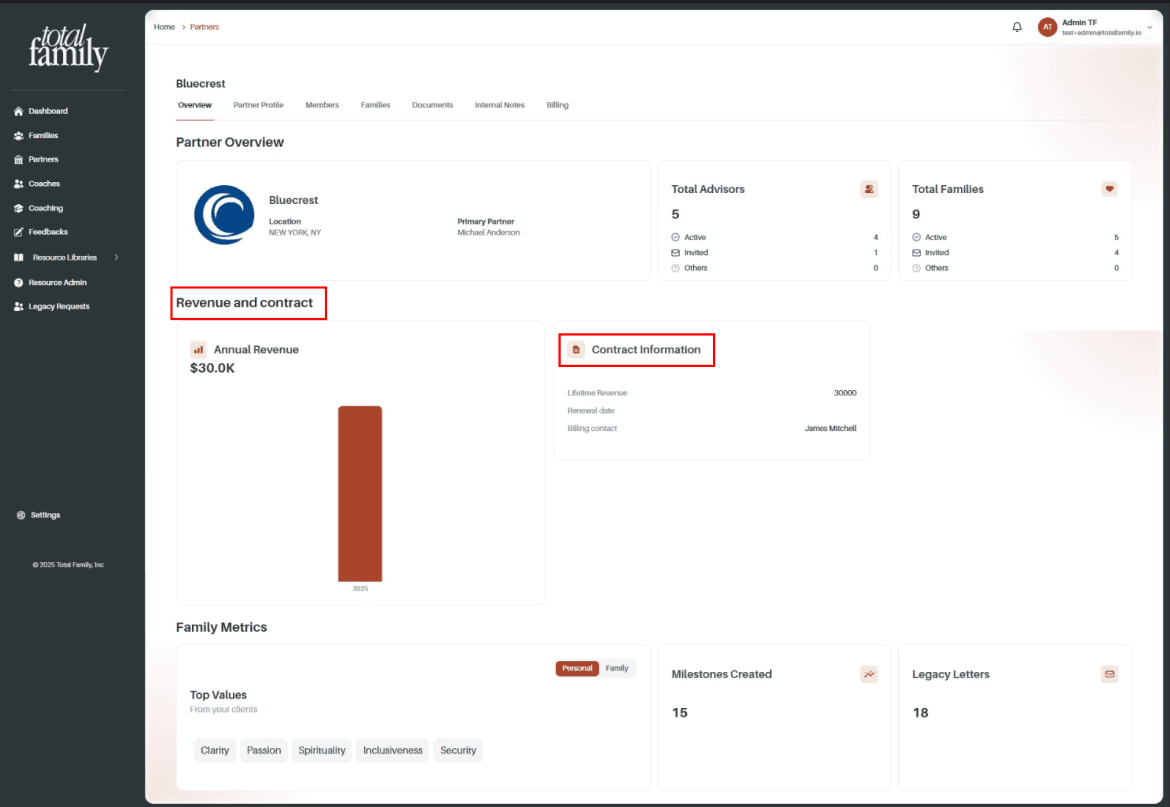Click the Legacy Letters envelope icon
This screenshot has width=1170, height=807.
(x=1110, y=674)
